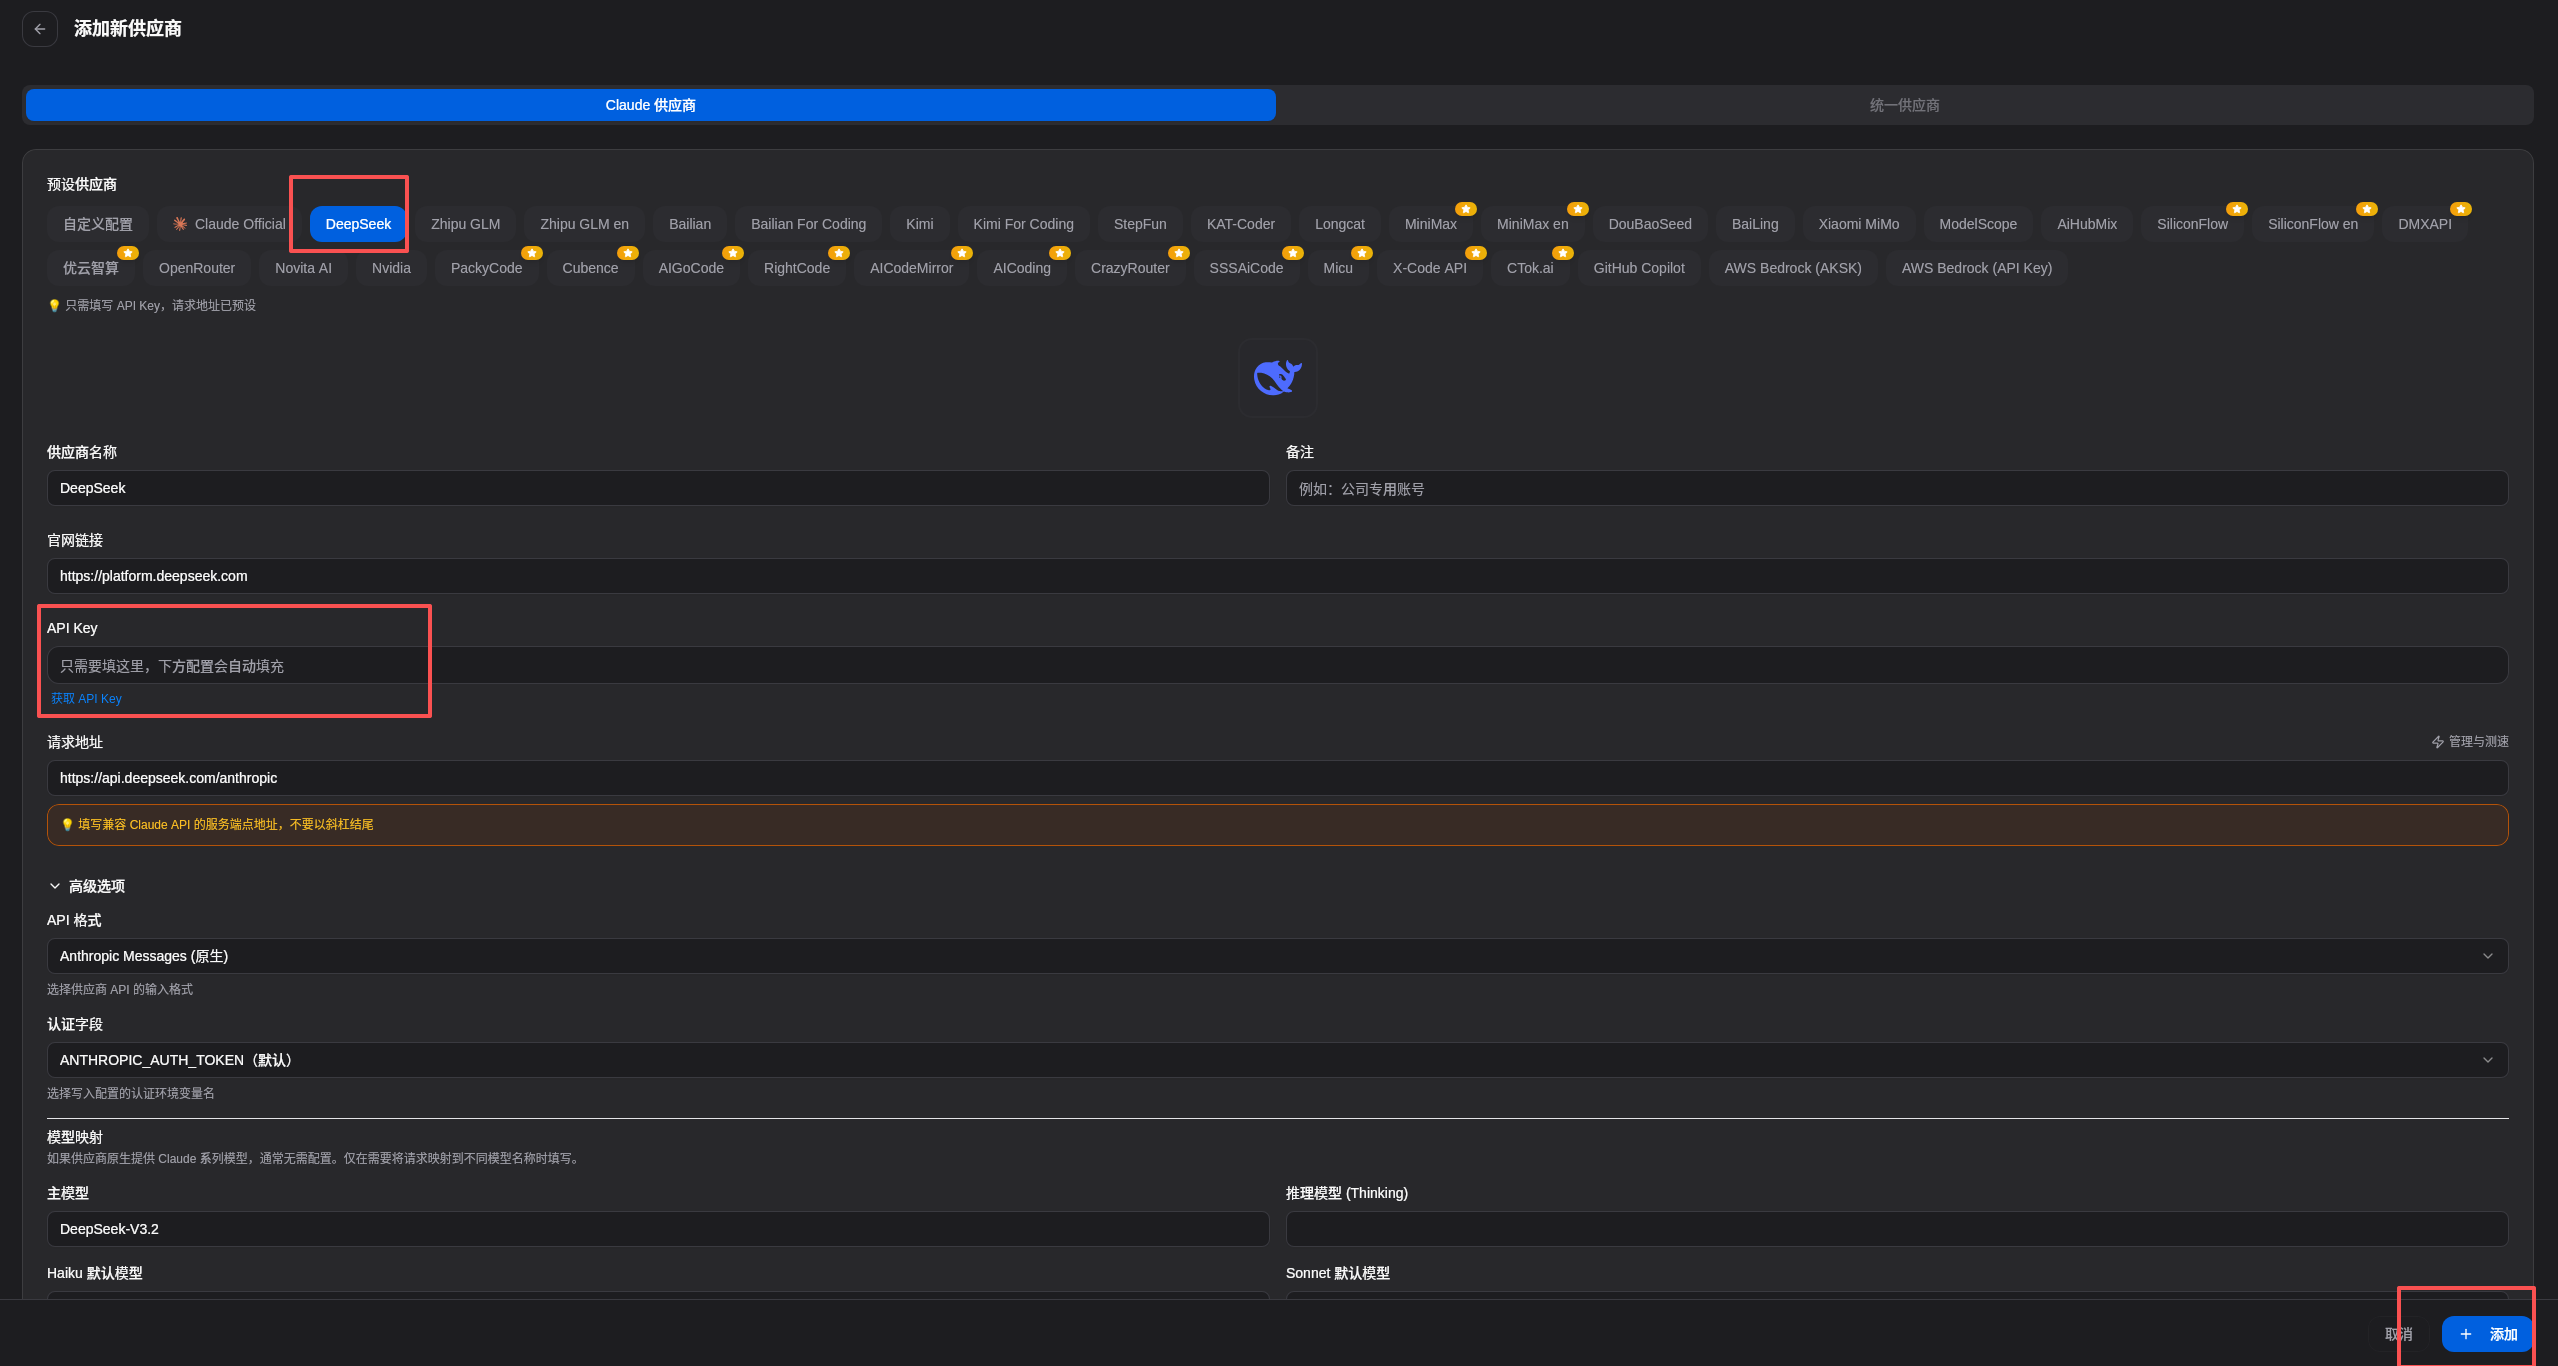This screenshot has width=2558, height=1366.
Task: Open the 获取 API Key link
Action: (x=86, y=699)
